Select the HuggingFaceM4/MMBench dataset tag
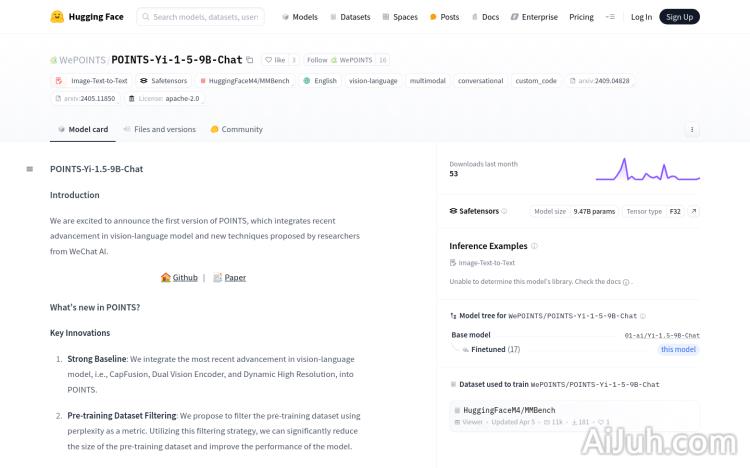This screenshot has height=468, width=750. pos(244,81)
